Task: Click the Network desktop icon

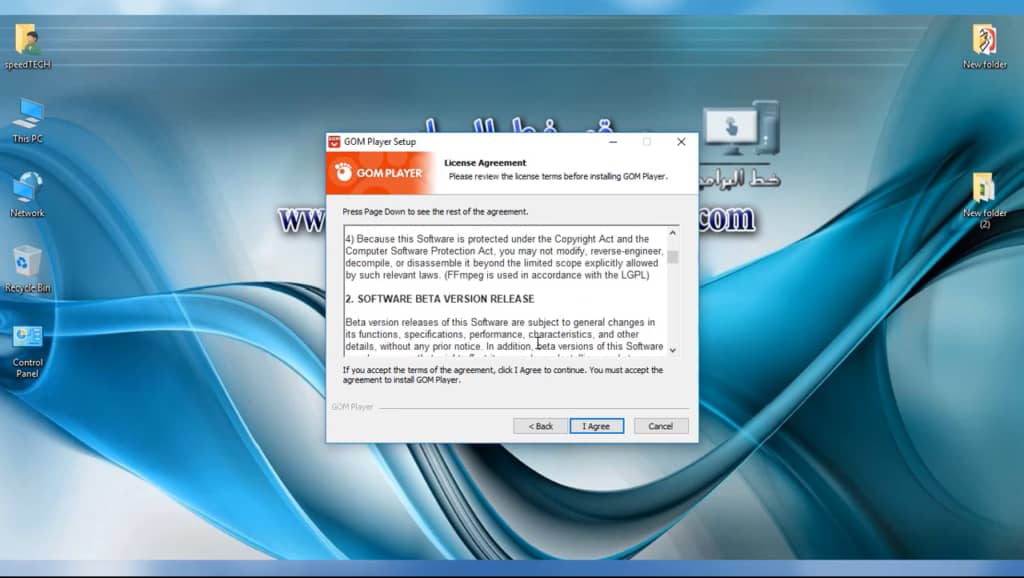Action: pos(27,188)
